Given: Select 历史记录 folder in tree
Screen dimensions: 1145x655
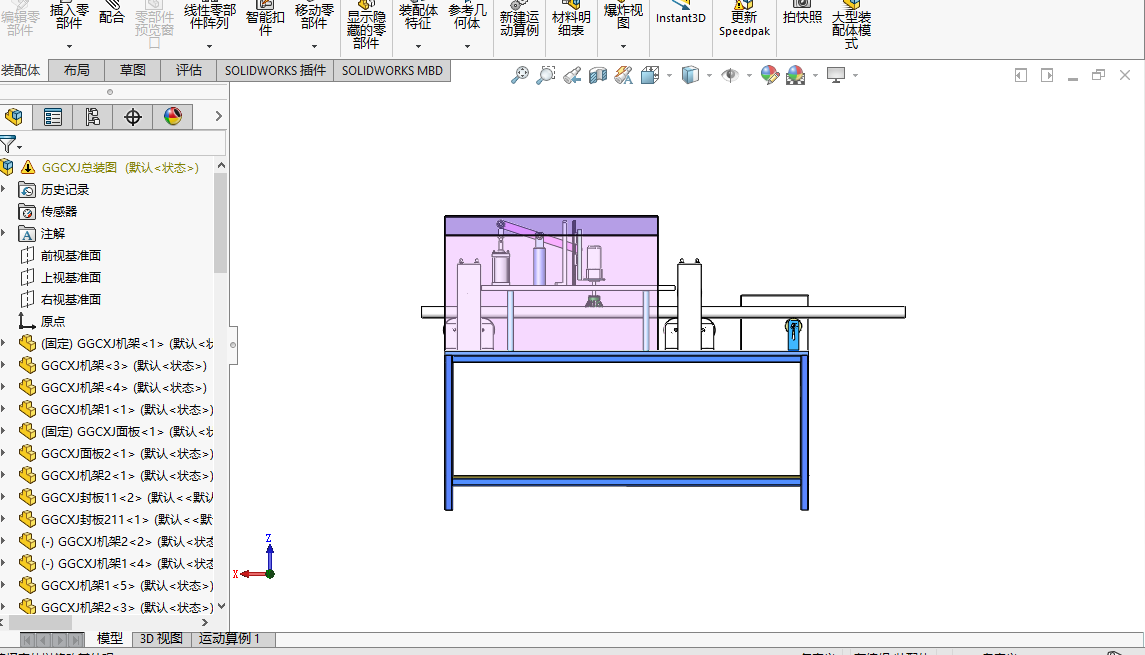Looking at the screenshot, I should click(65, 189).
